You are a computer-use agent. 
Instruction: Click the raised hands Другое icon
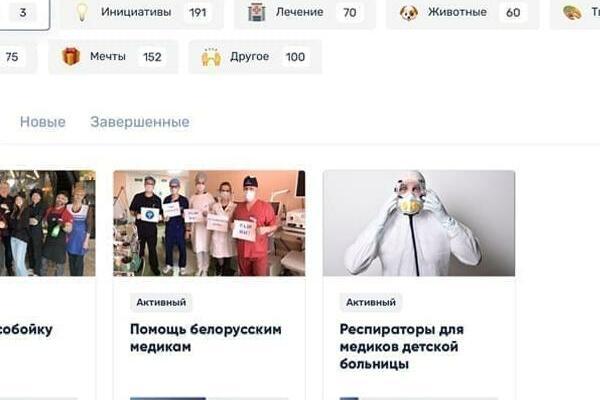click(x=211, y=57)
